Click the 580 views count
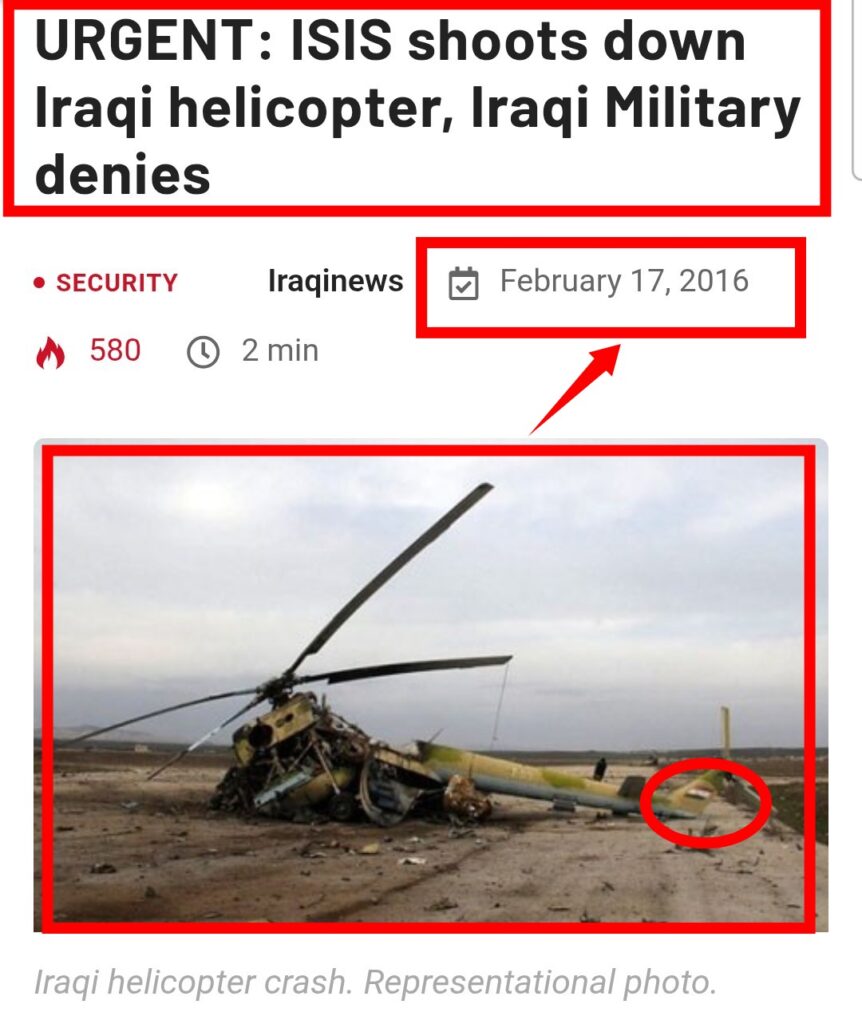Viewport: 862px width, 1024px height. [115, 351]
